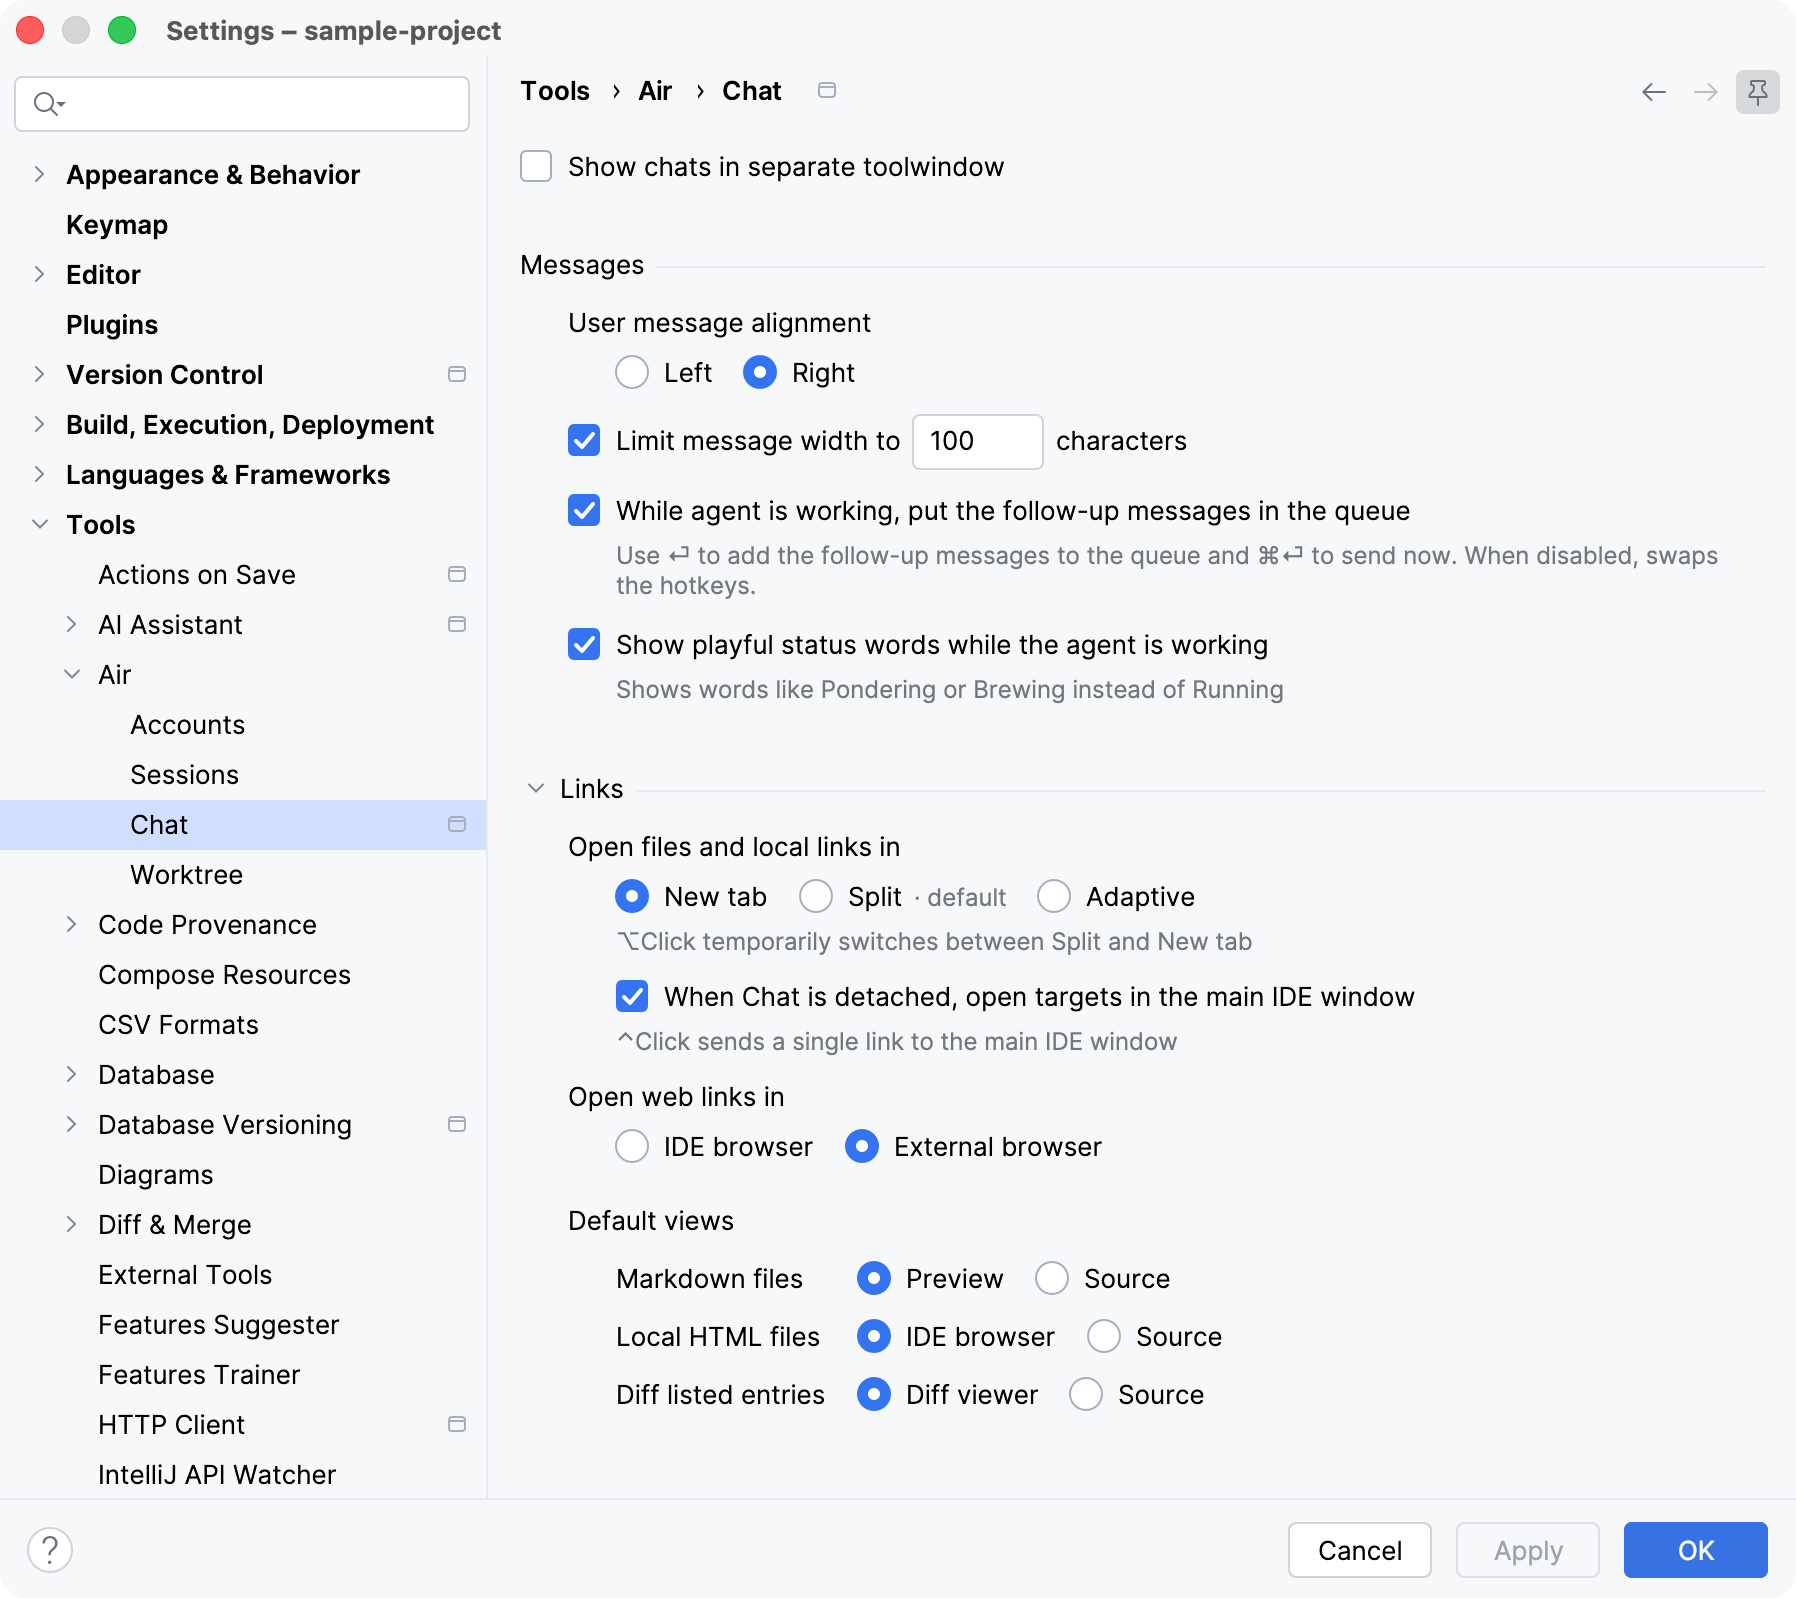The width and height of the screenshot is (1796, 1598).
Task: Collapse the Links section
Action: [536, 788]
